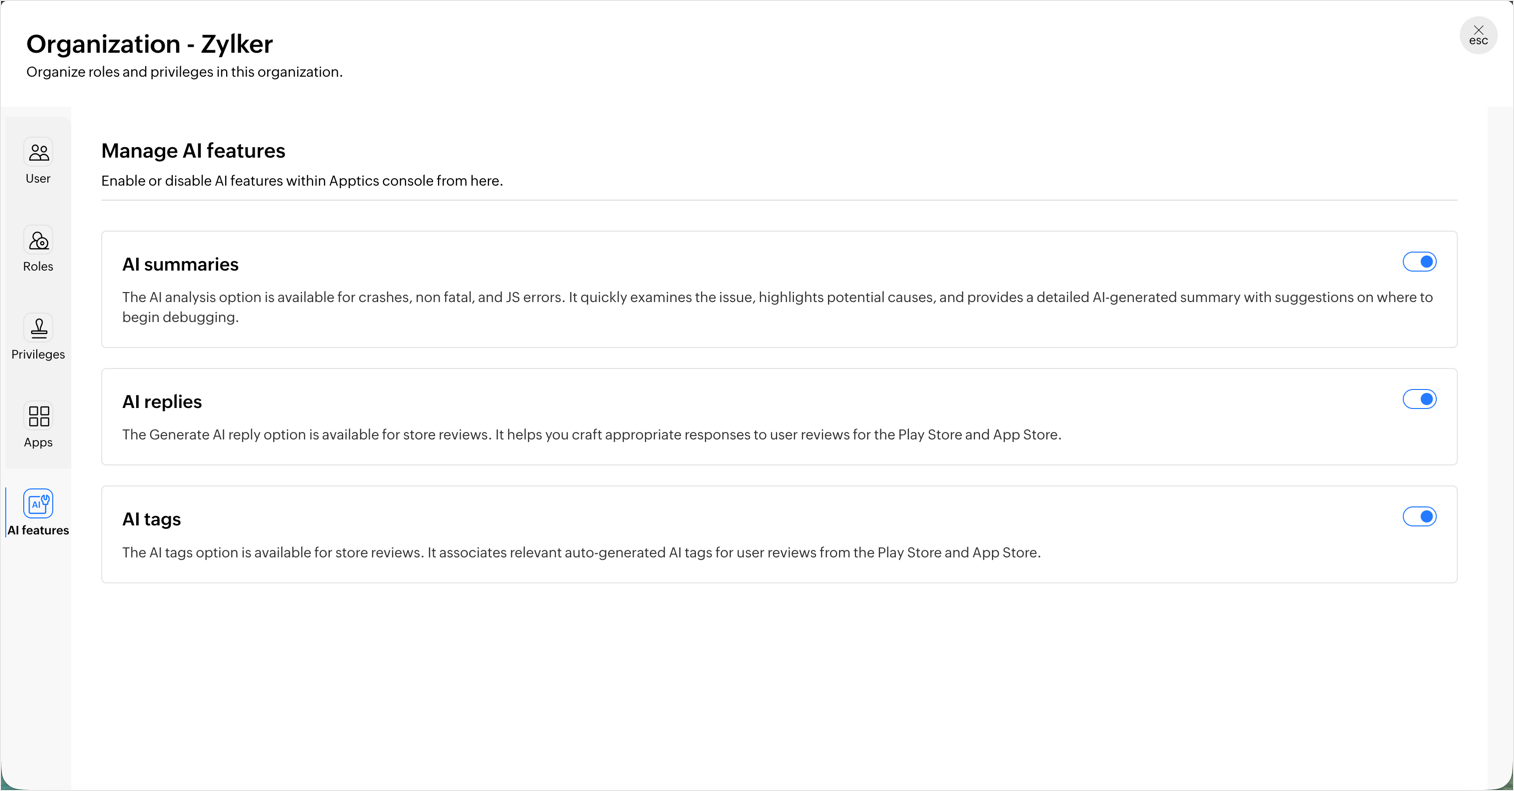Close the dialog with the esc button
The height and width of the screenshot is (791, 1514).
pos(1478,36)
